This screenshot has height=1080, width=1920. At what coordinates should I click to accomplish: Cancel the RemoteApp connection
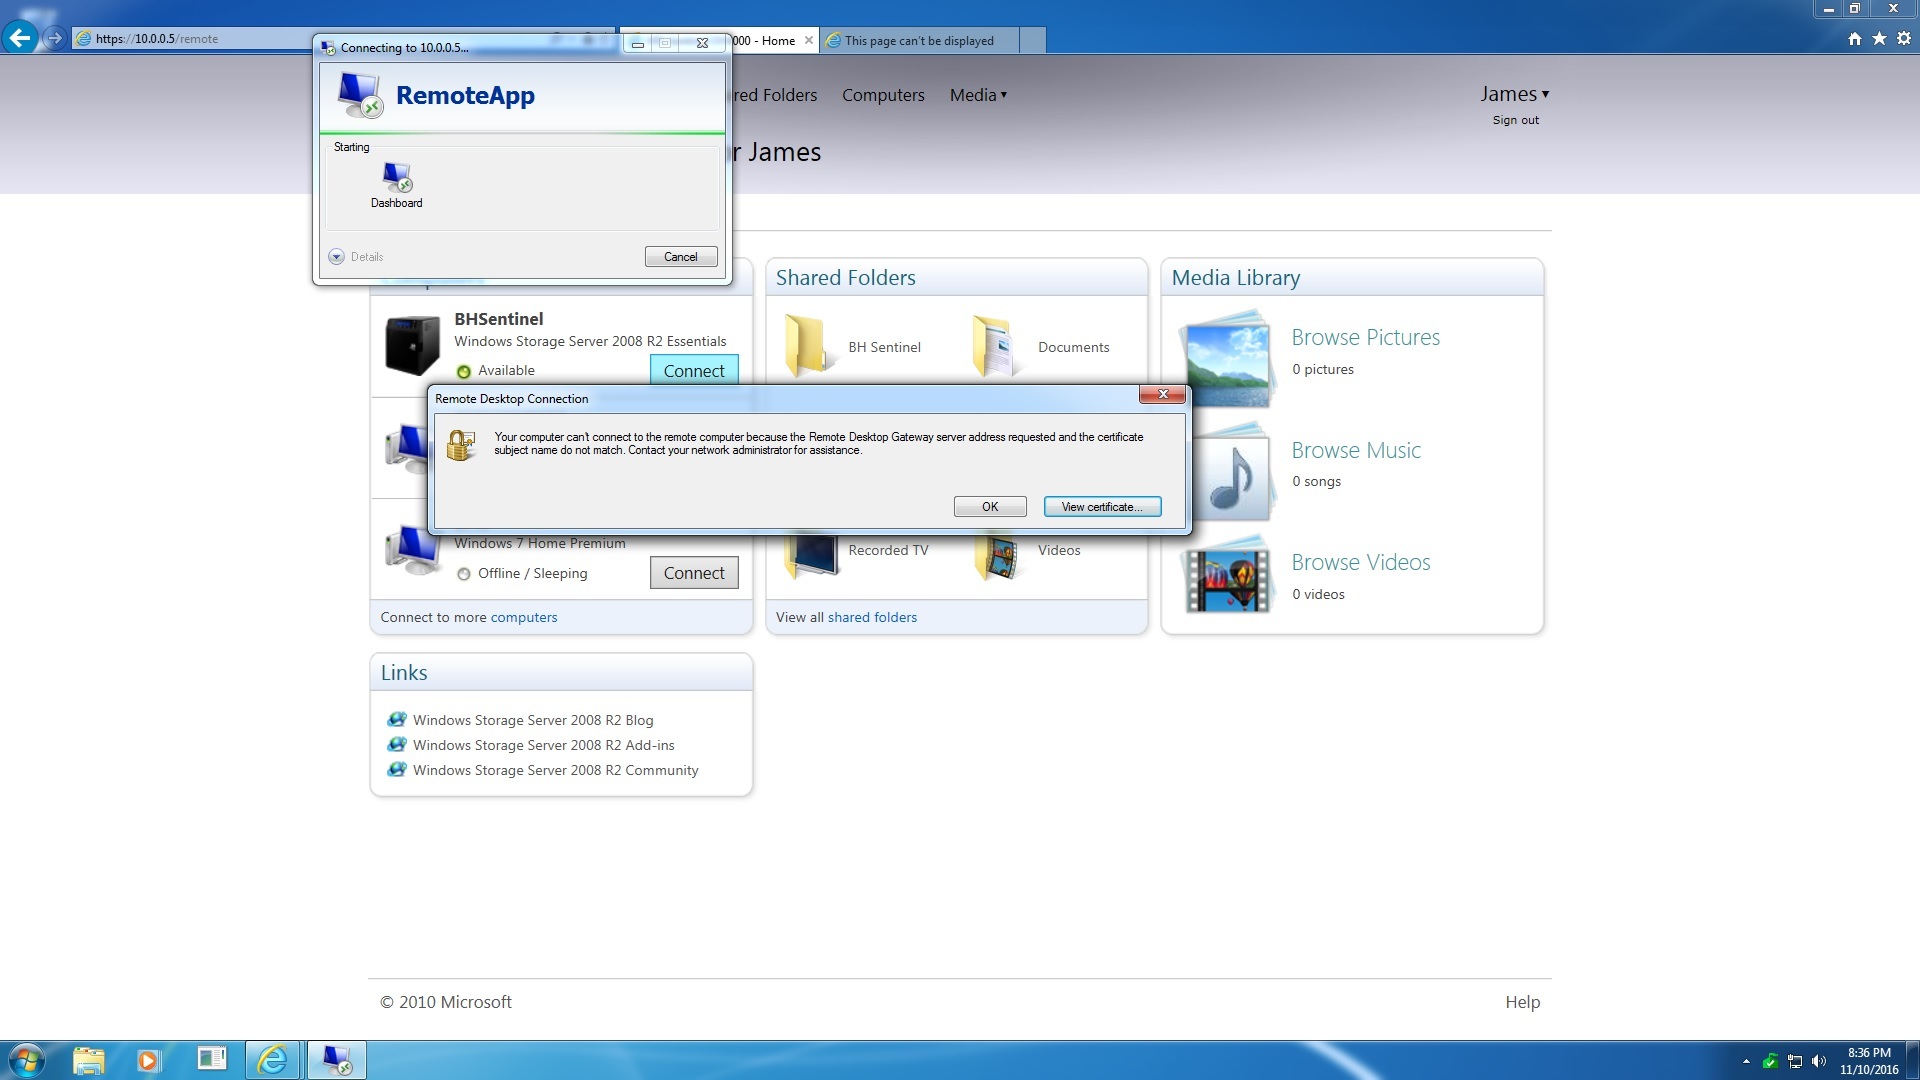[681, 257]
